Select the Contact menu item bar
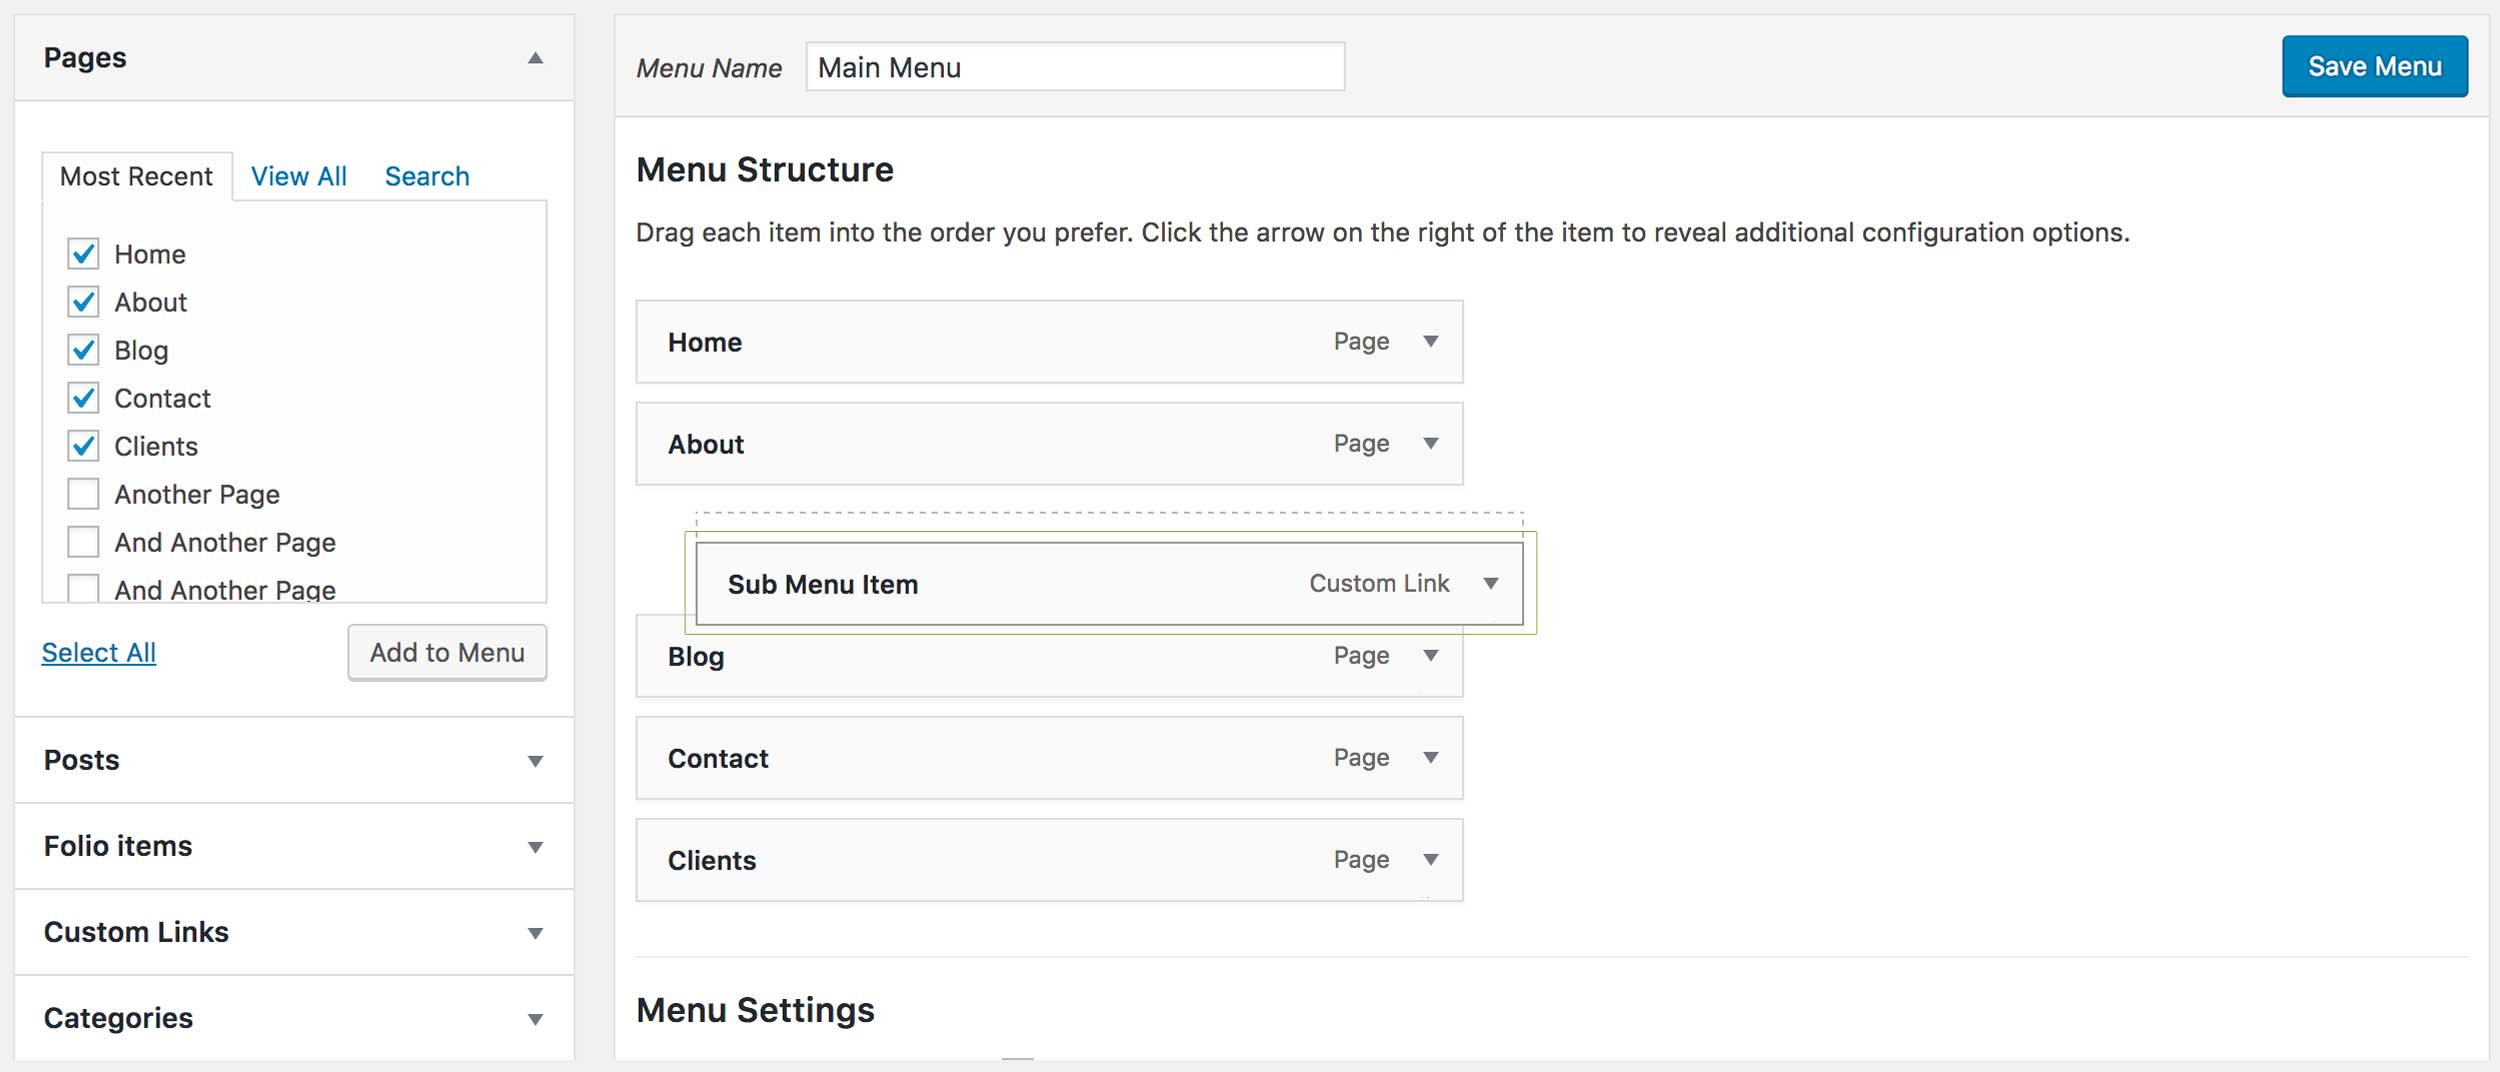The height and width of the screenshot is (1072, 2500). [x=1049, y=758]
